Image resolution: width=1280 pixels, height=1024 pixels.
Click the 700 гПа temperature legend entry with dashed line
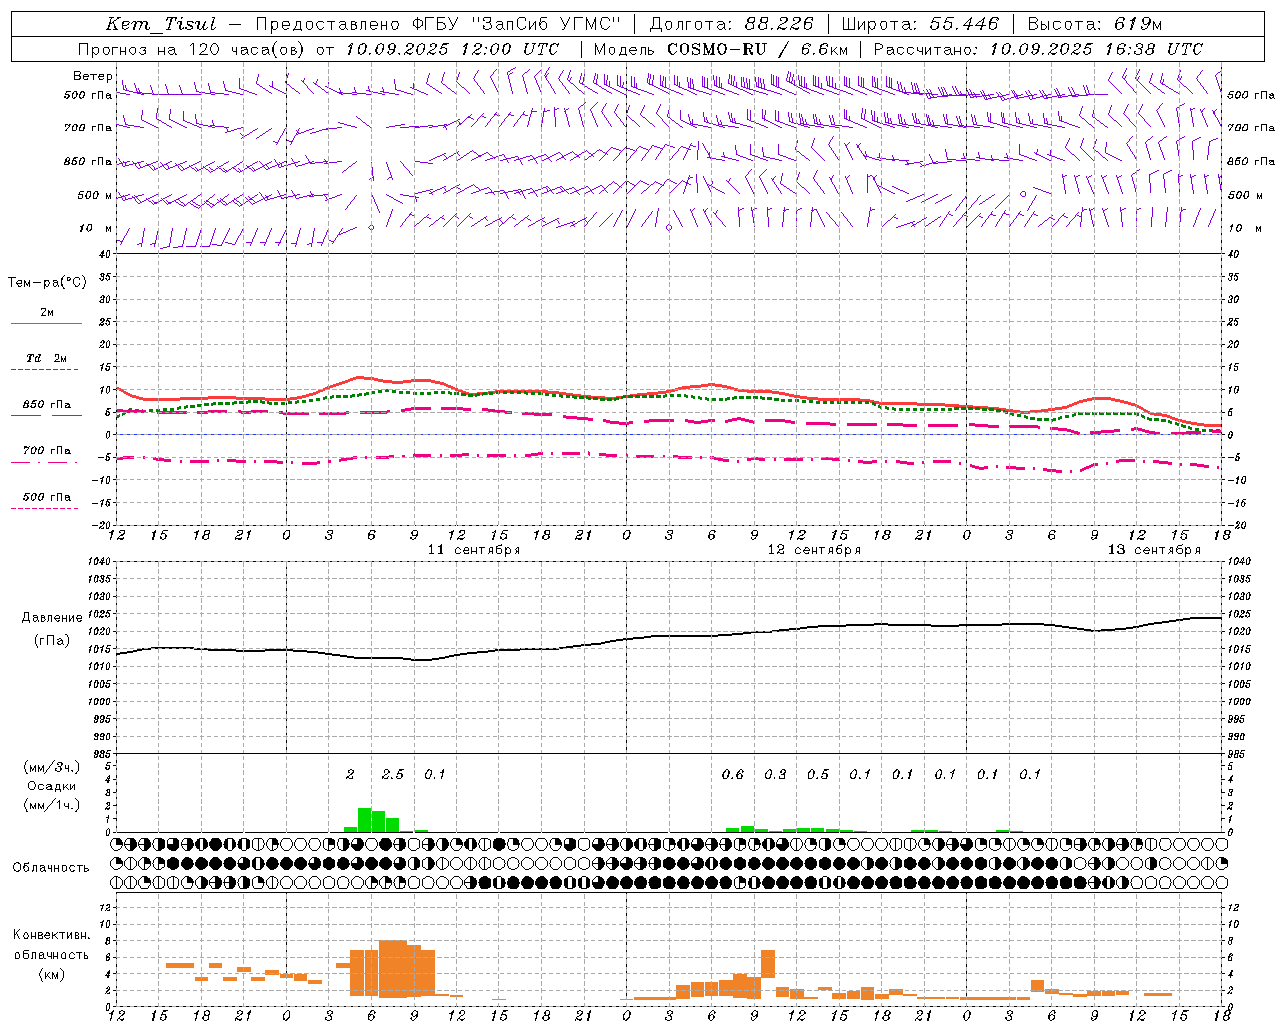pos(47,451)
